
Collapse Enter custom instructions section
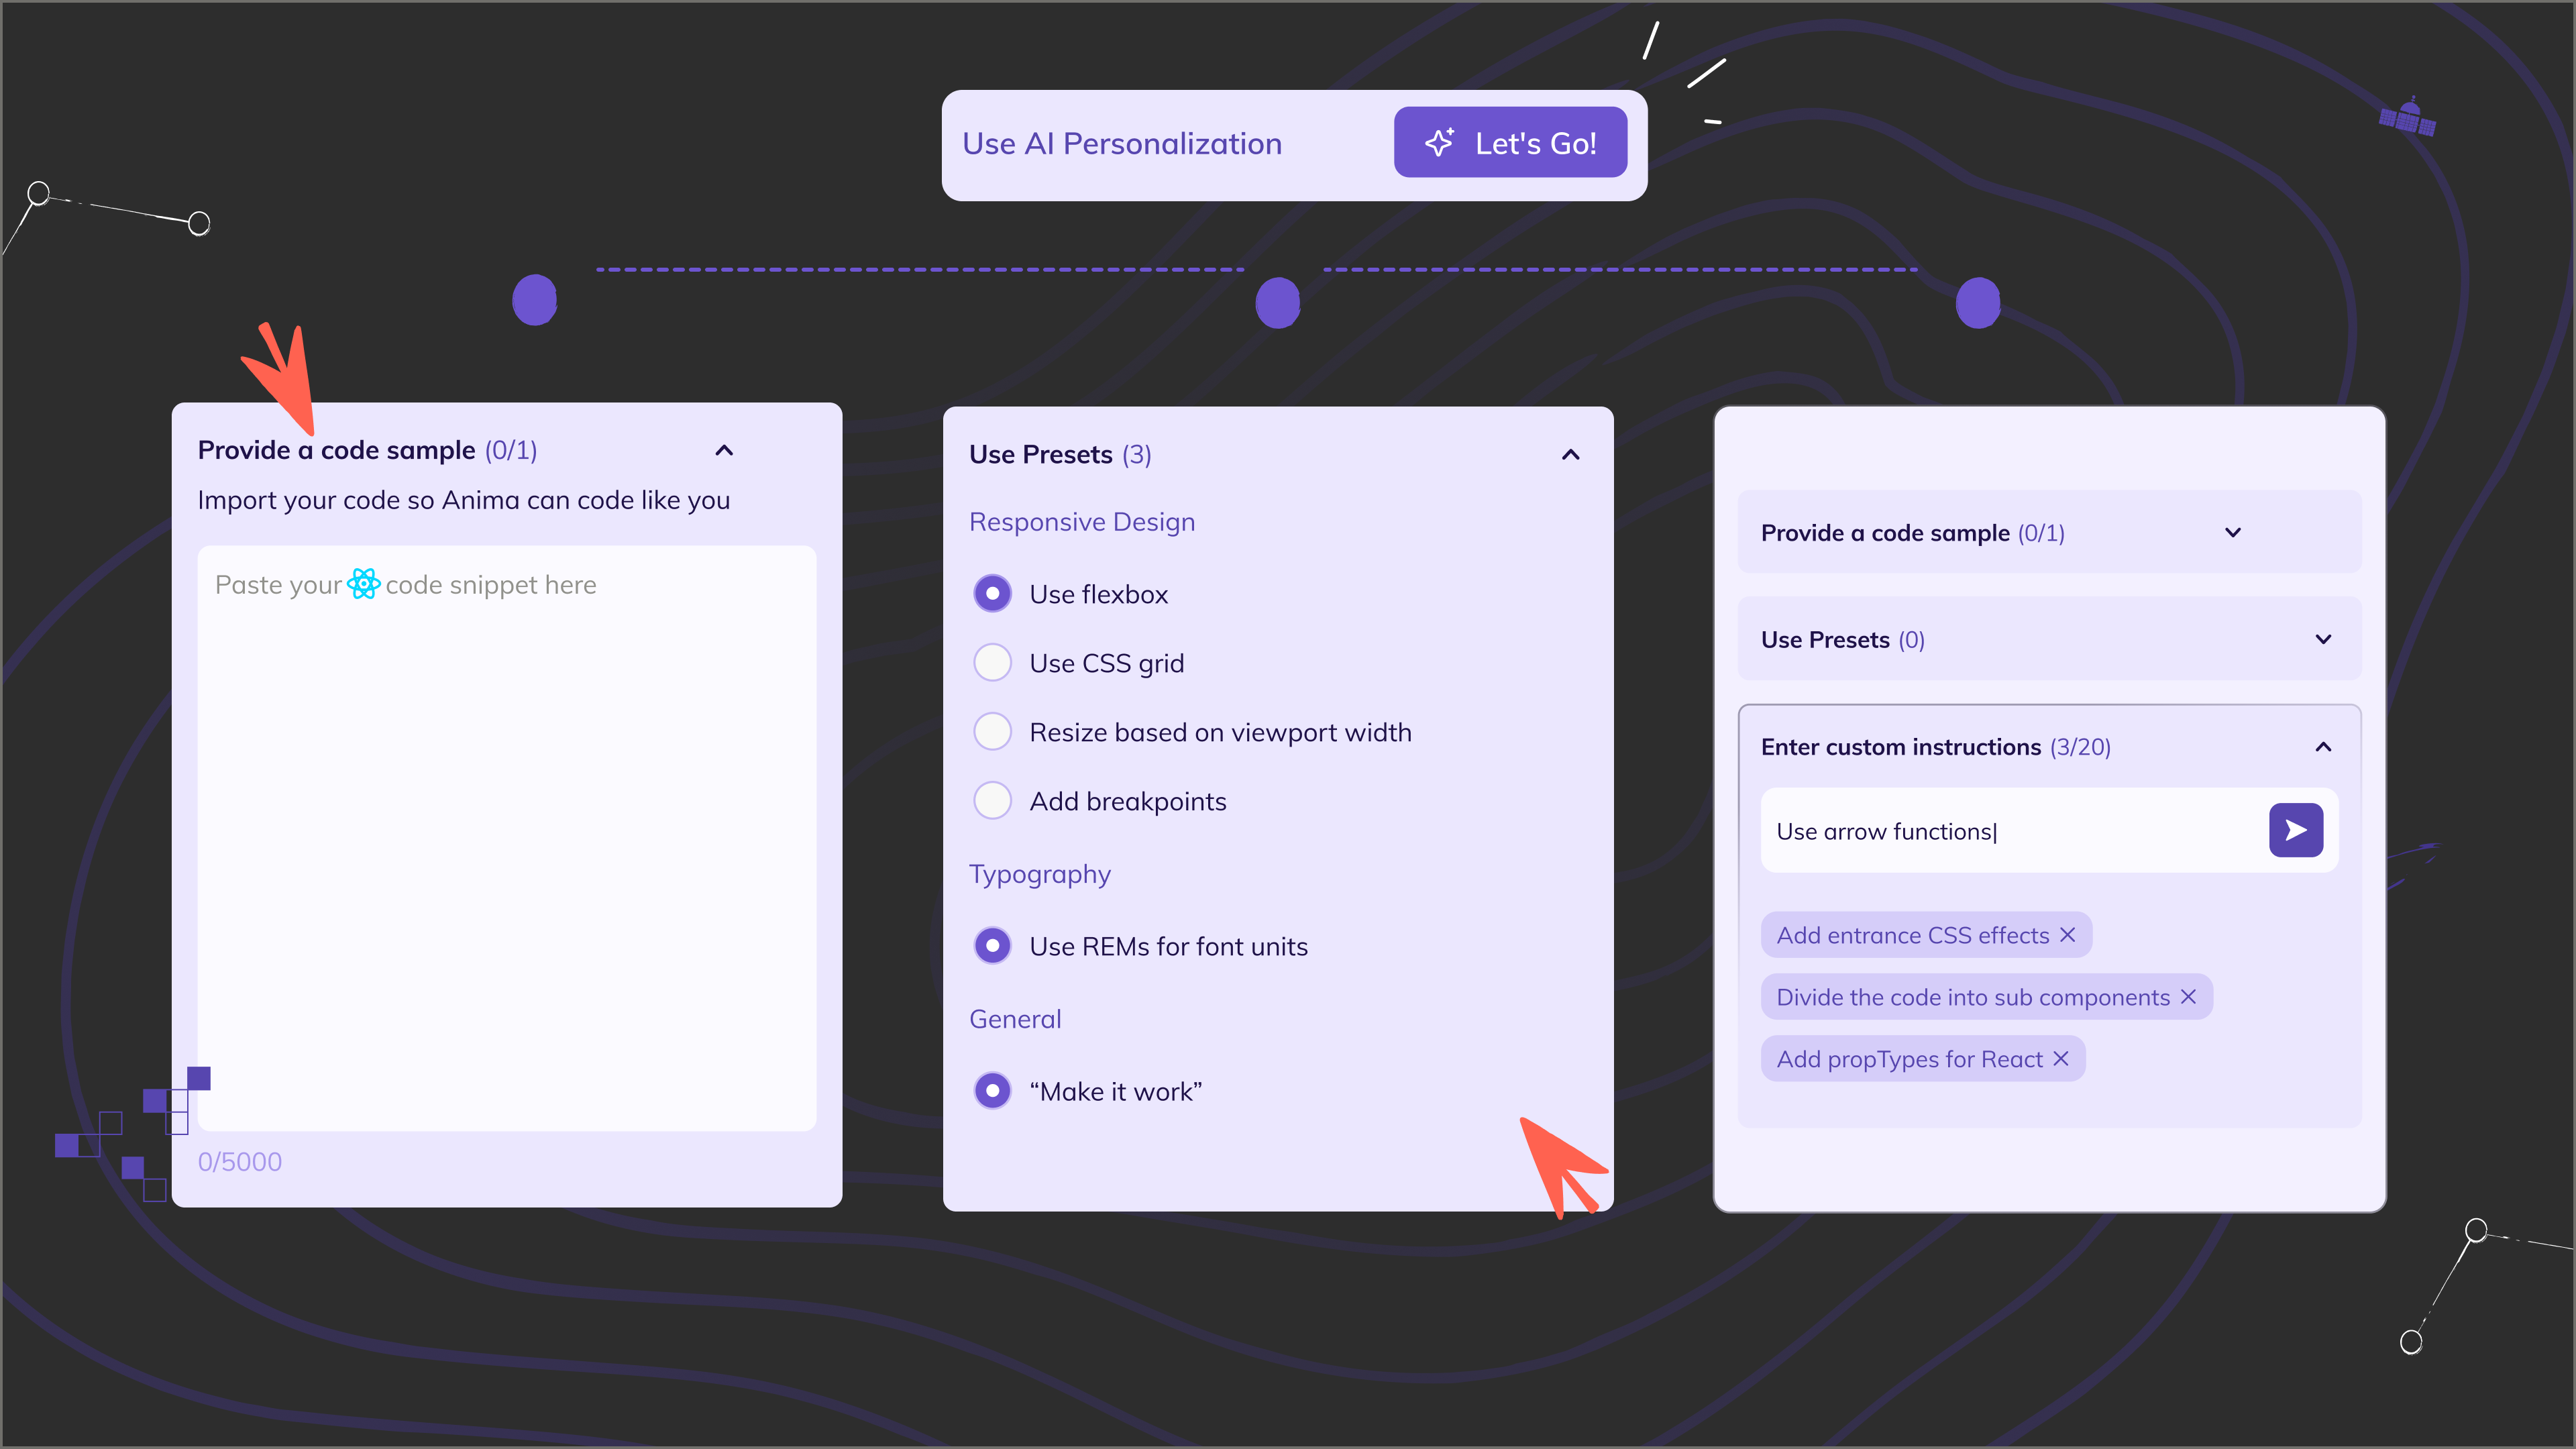point(2324,747)
